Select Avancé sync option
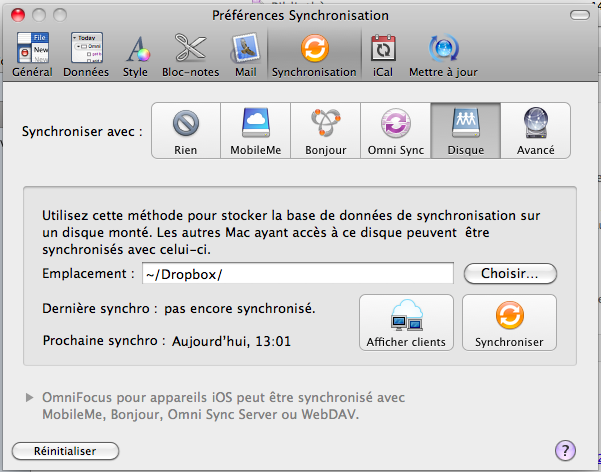This screenshot has width=601, height=472. (x=535, y=130)
